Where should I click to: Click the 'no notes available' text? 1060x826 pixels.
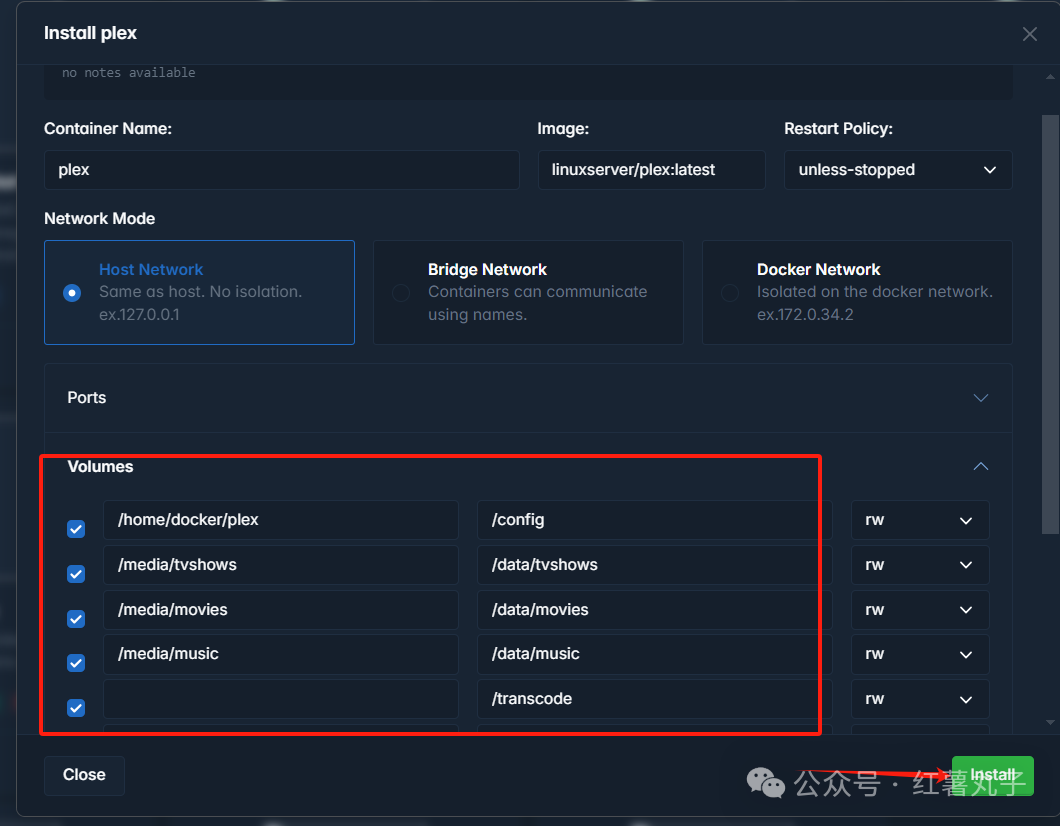tap(128, 72)
